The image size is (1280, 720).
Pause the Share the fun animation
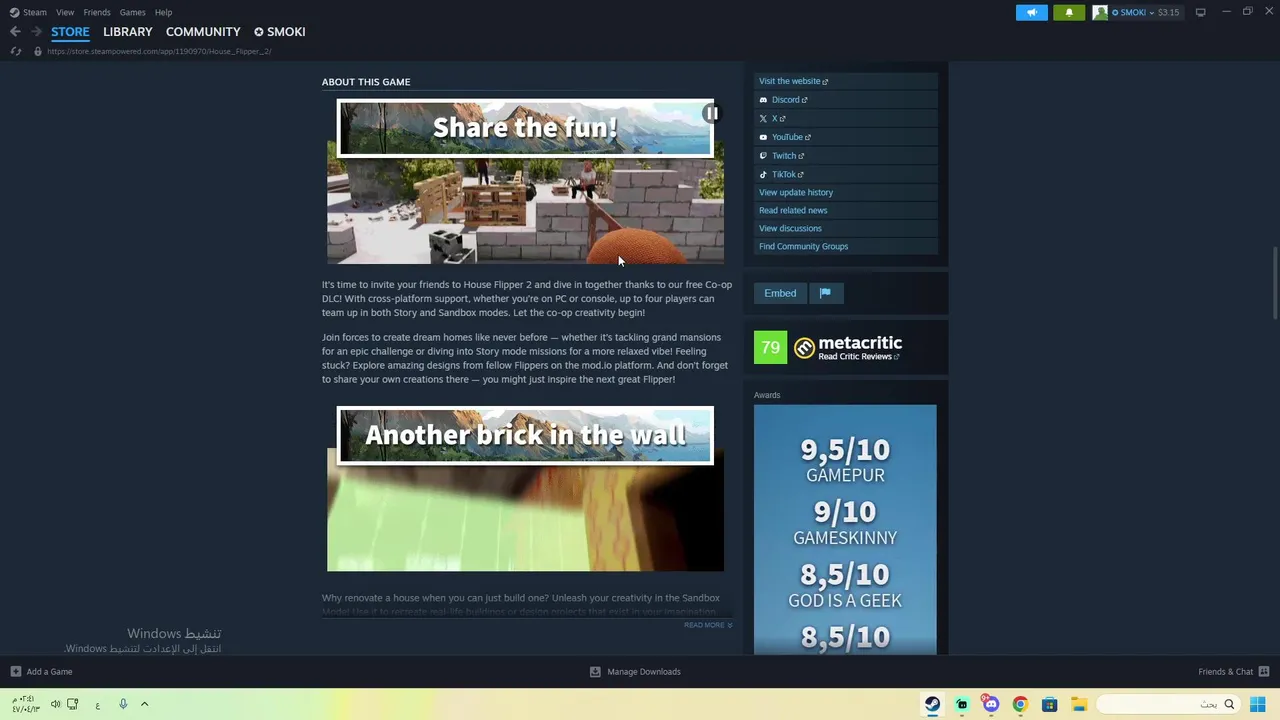(711, 113)
